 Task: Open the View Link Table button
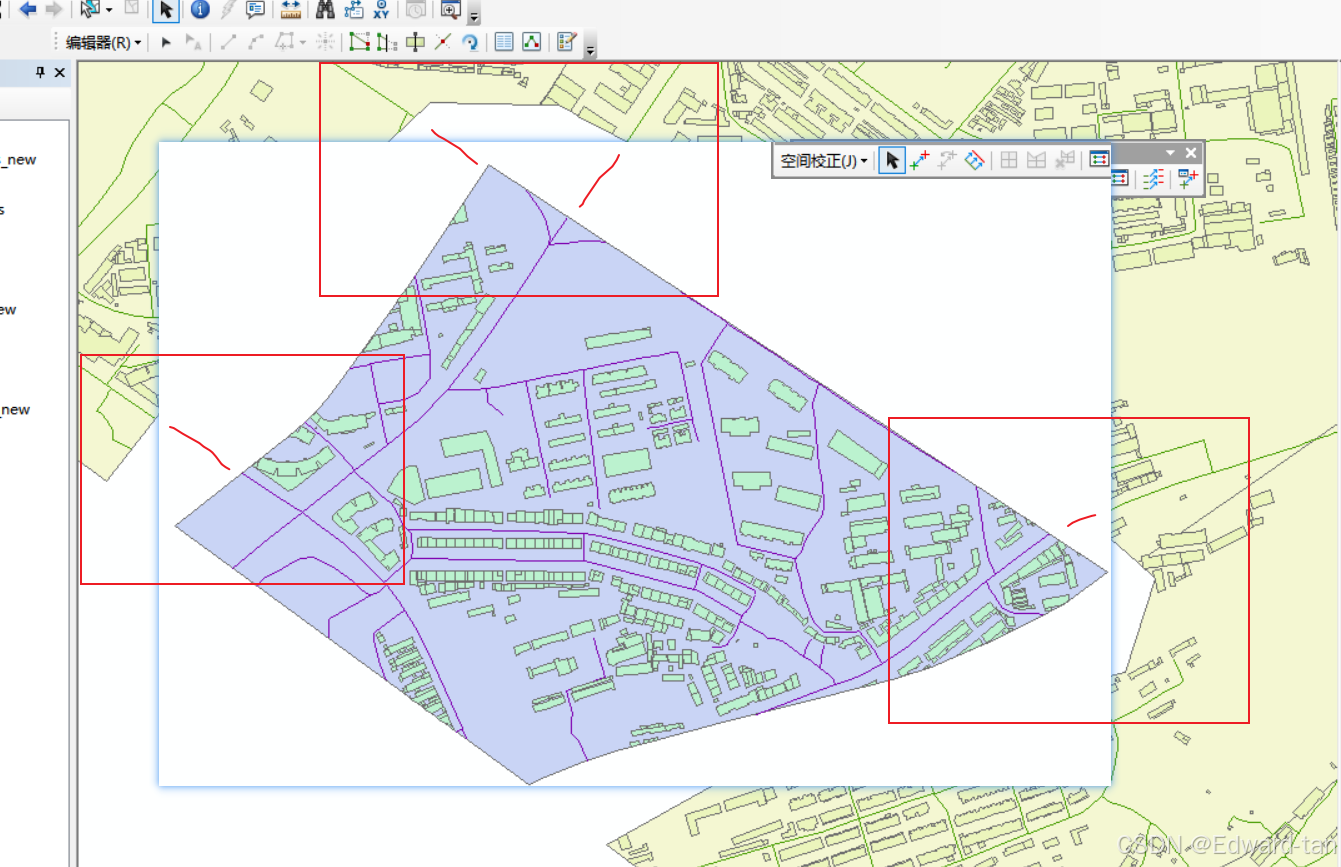point(1099,159)
